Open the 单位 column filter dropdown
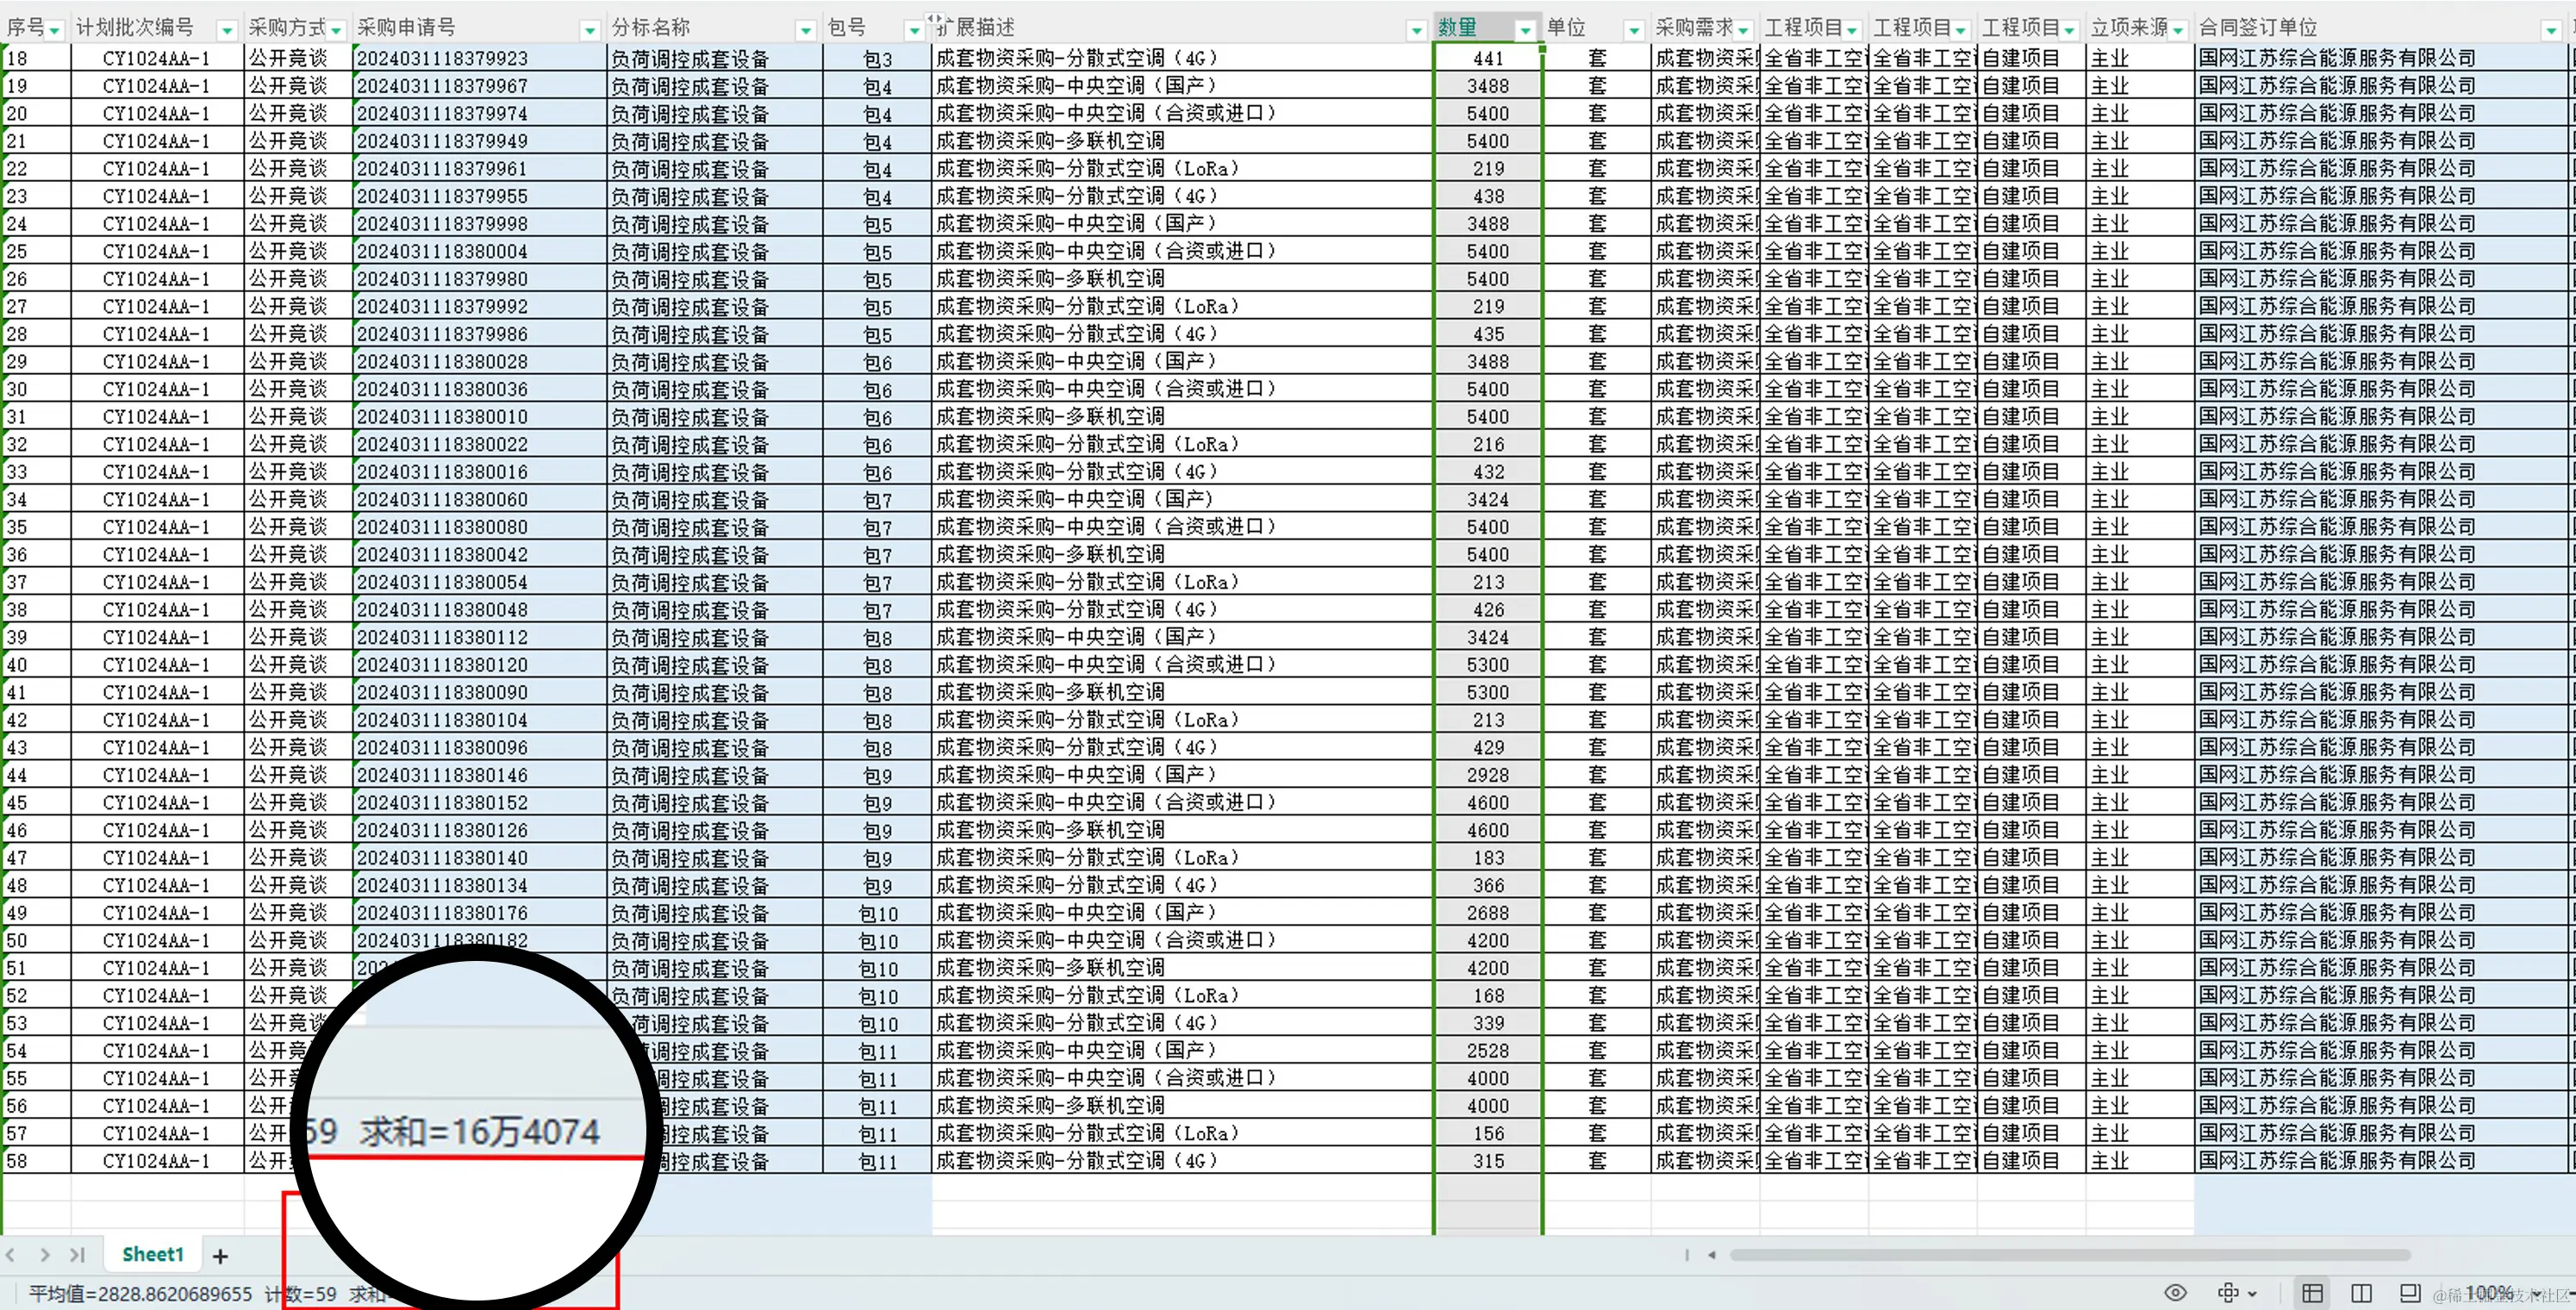 click(1636, 30)
